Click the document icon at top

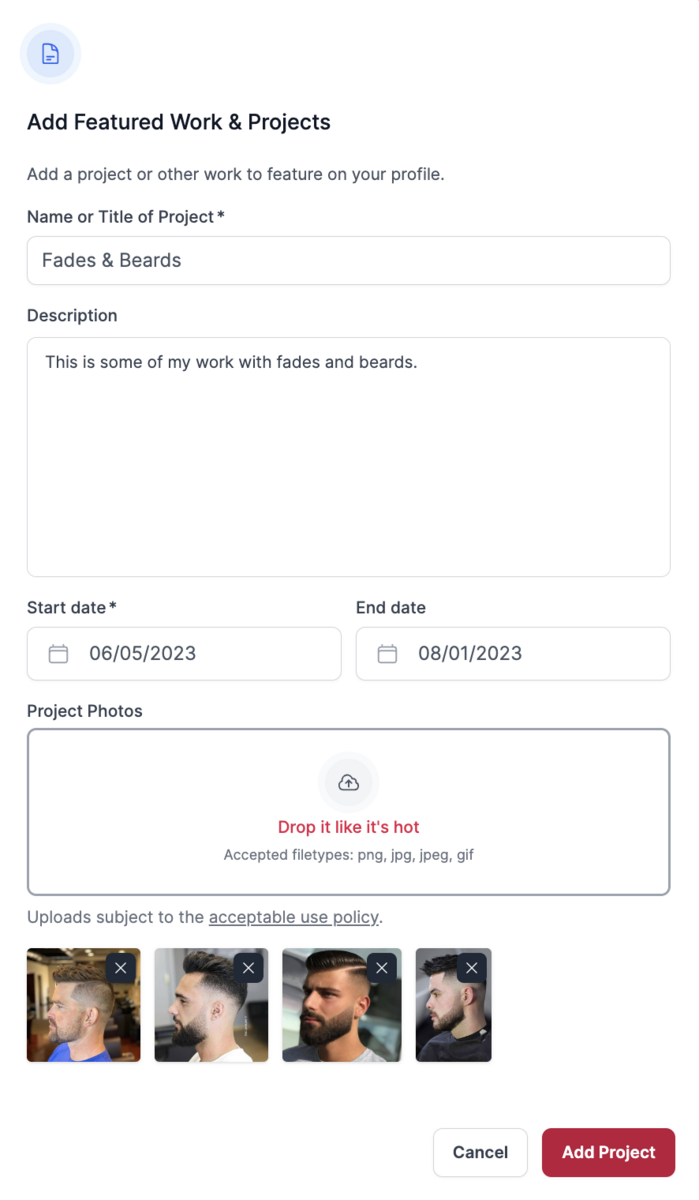point(50,54)
